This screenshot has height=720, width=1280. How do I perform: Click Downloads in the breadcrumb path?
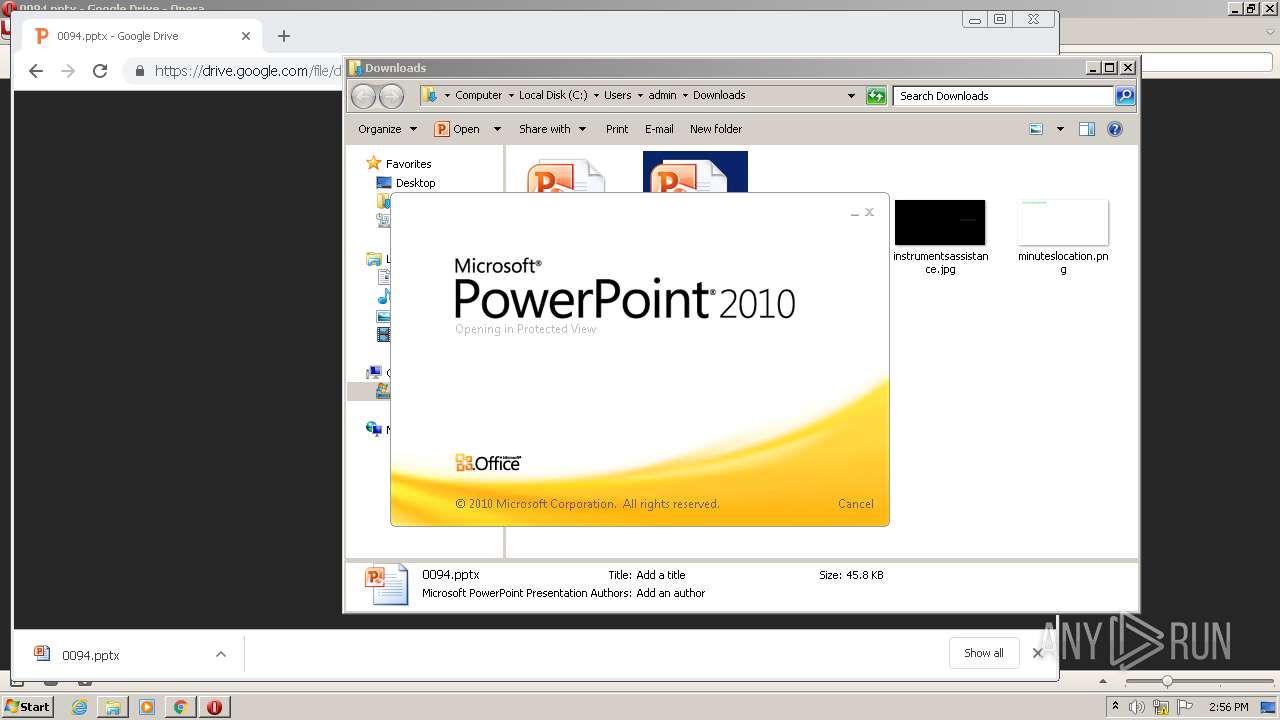pos(719,95)
